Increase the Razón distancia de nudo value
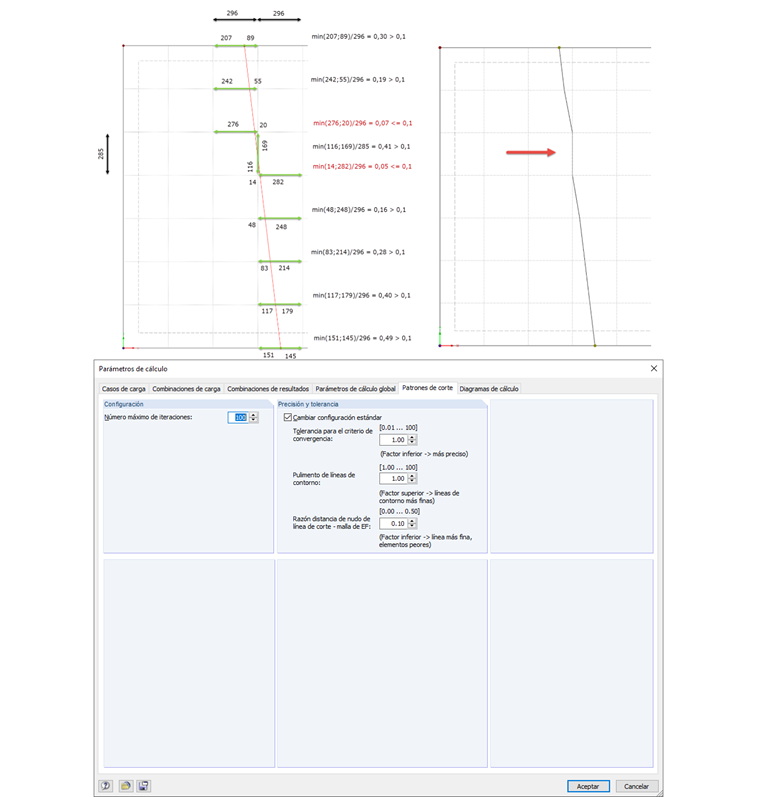 (x=412, y=520)
